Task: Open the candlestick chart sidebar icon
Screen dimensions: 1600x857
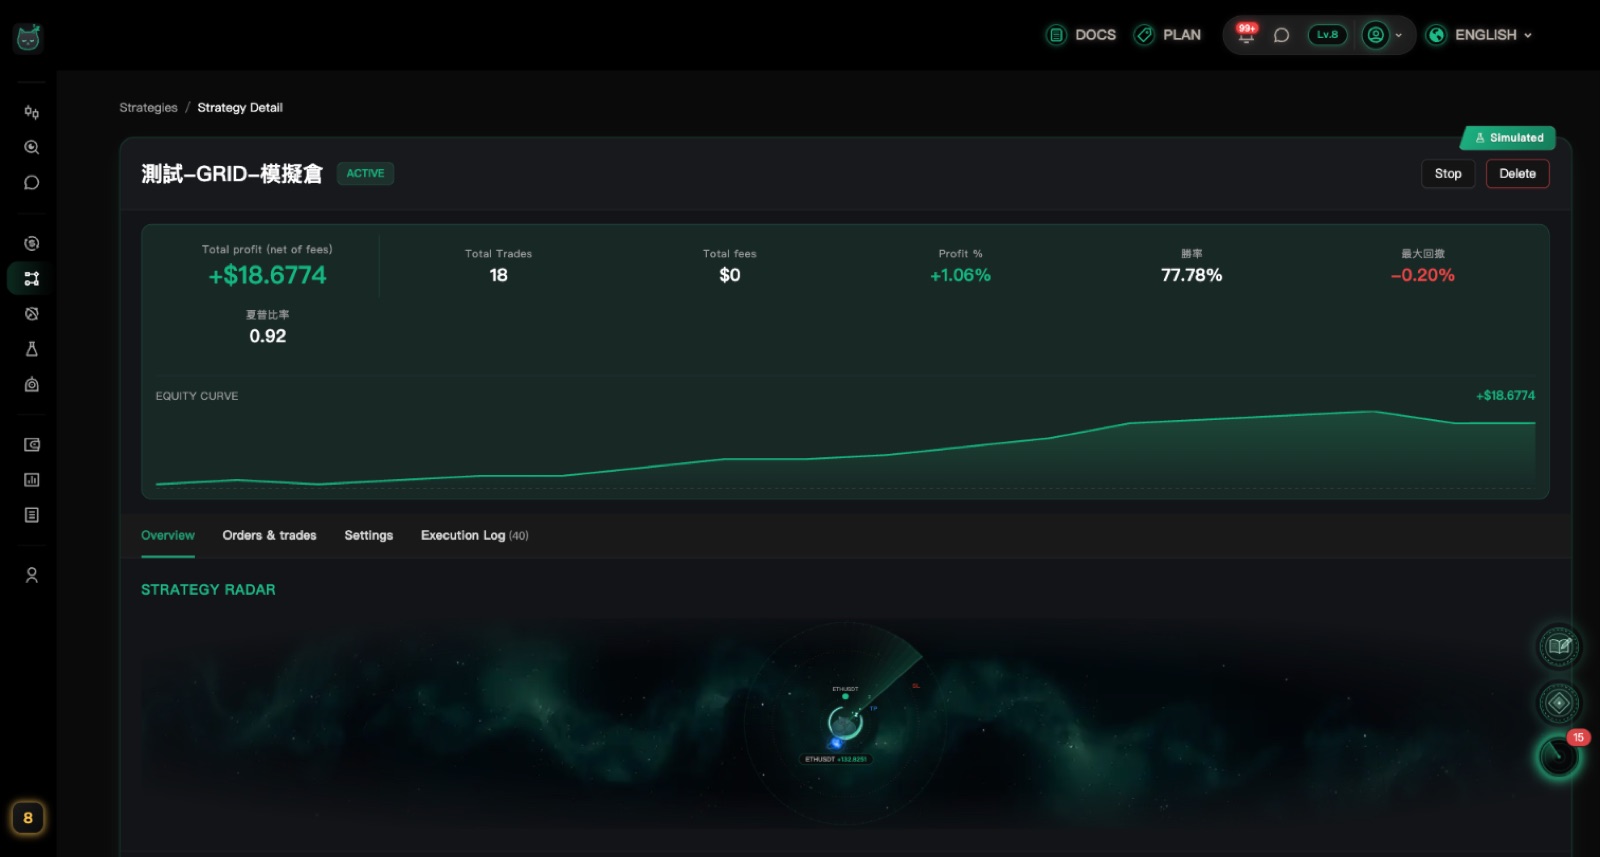Action: click(x=32, y=112)
